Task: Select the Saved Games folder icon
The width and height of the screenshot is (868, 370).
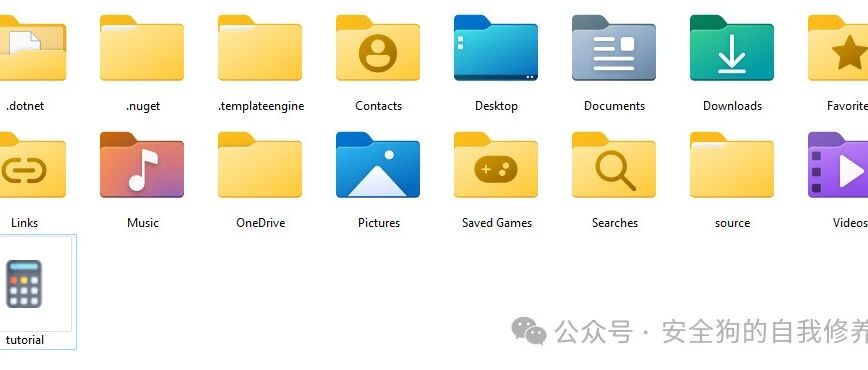Action: [x=495, y=165]
